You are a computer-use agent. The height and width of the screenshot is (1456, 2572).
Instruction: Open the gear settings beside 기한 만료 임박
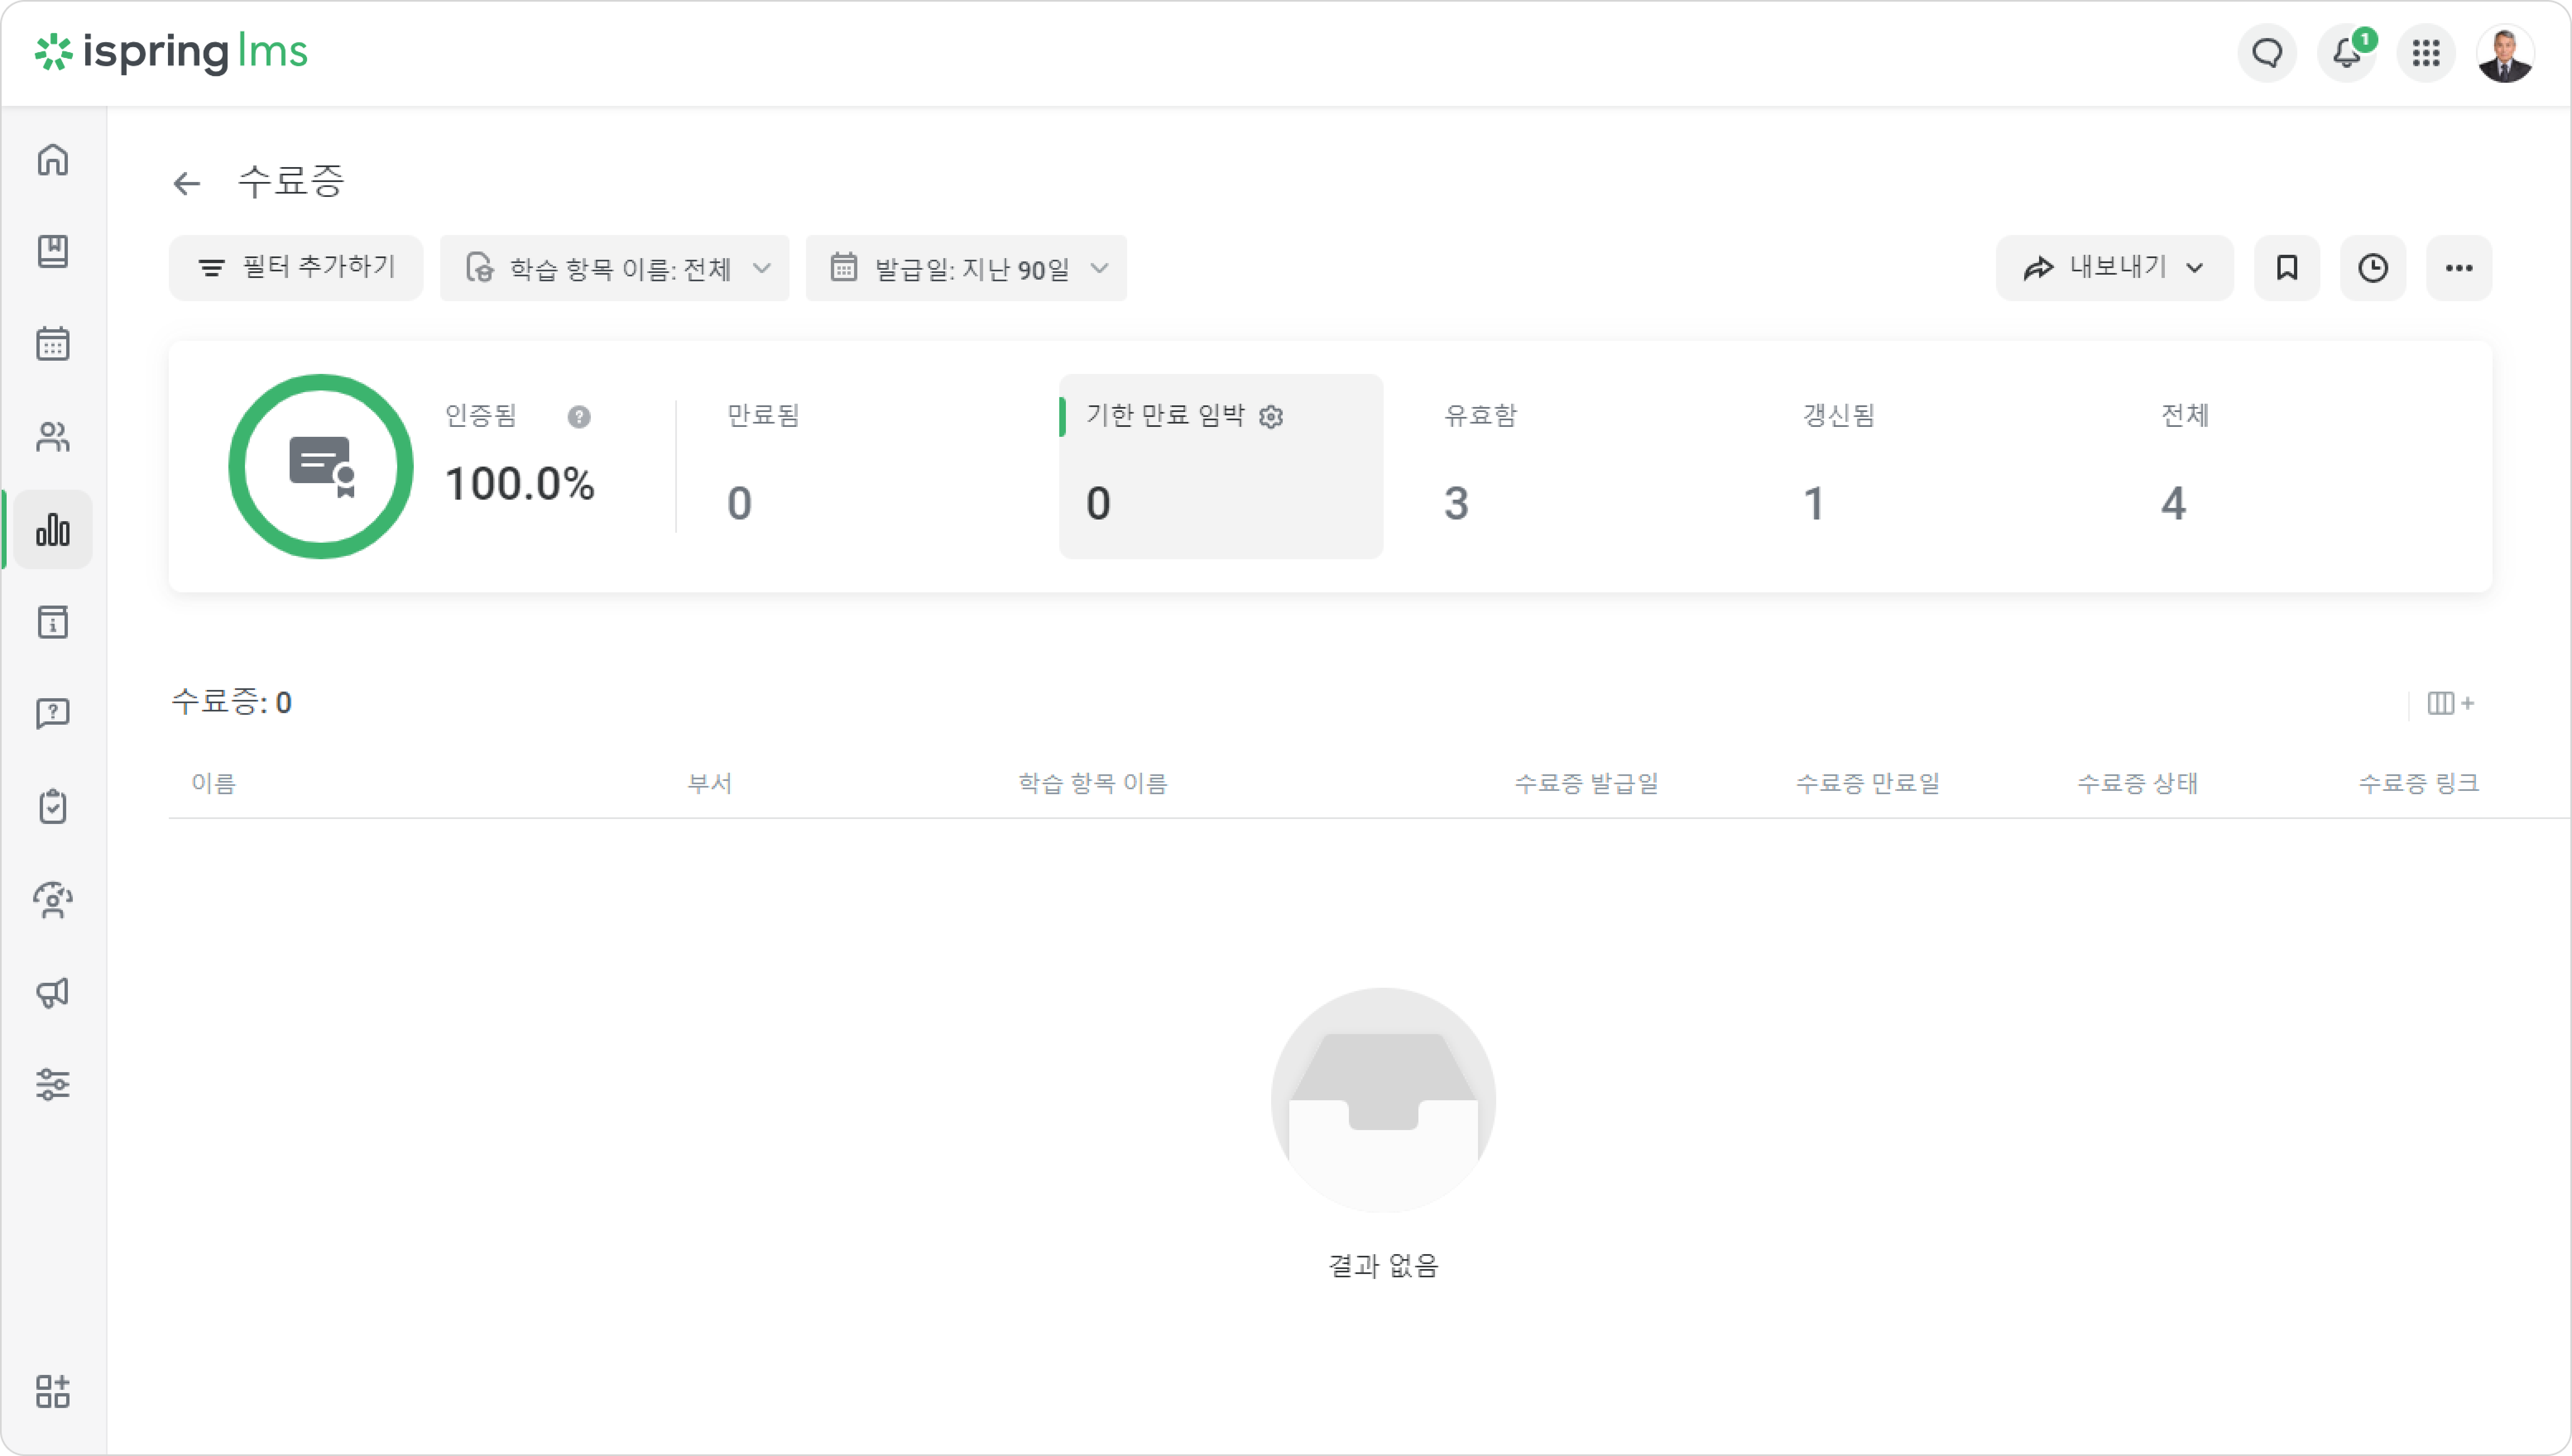point(1271,417)
